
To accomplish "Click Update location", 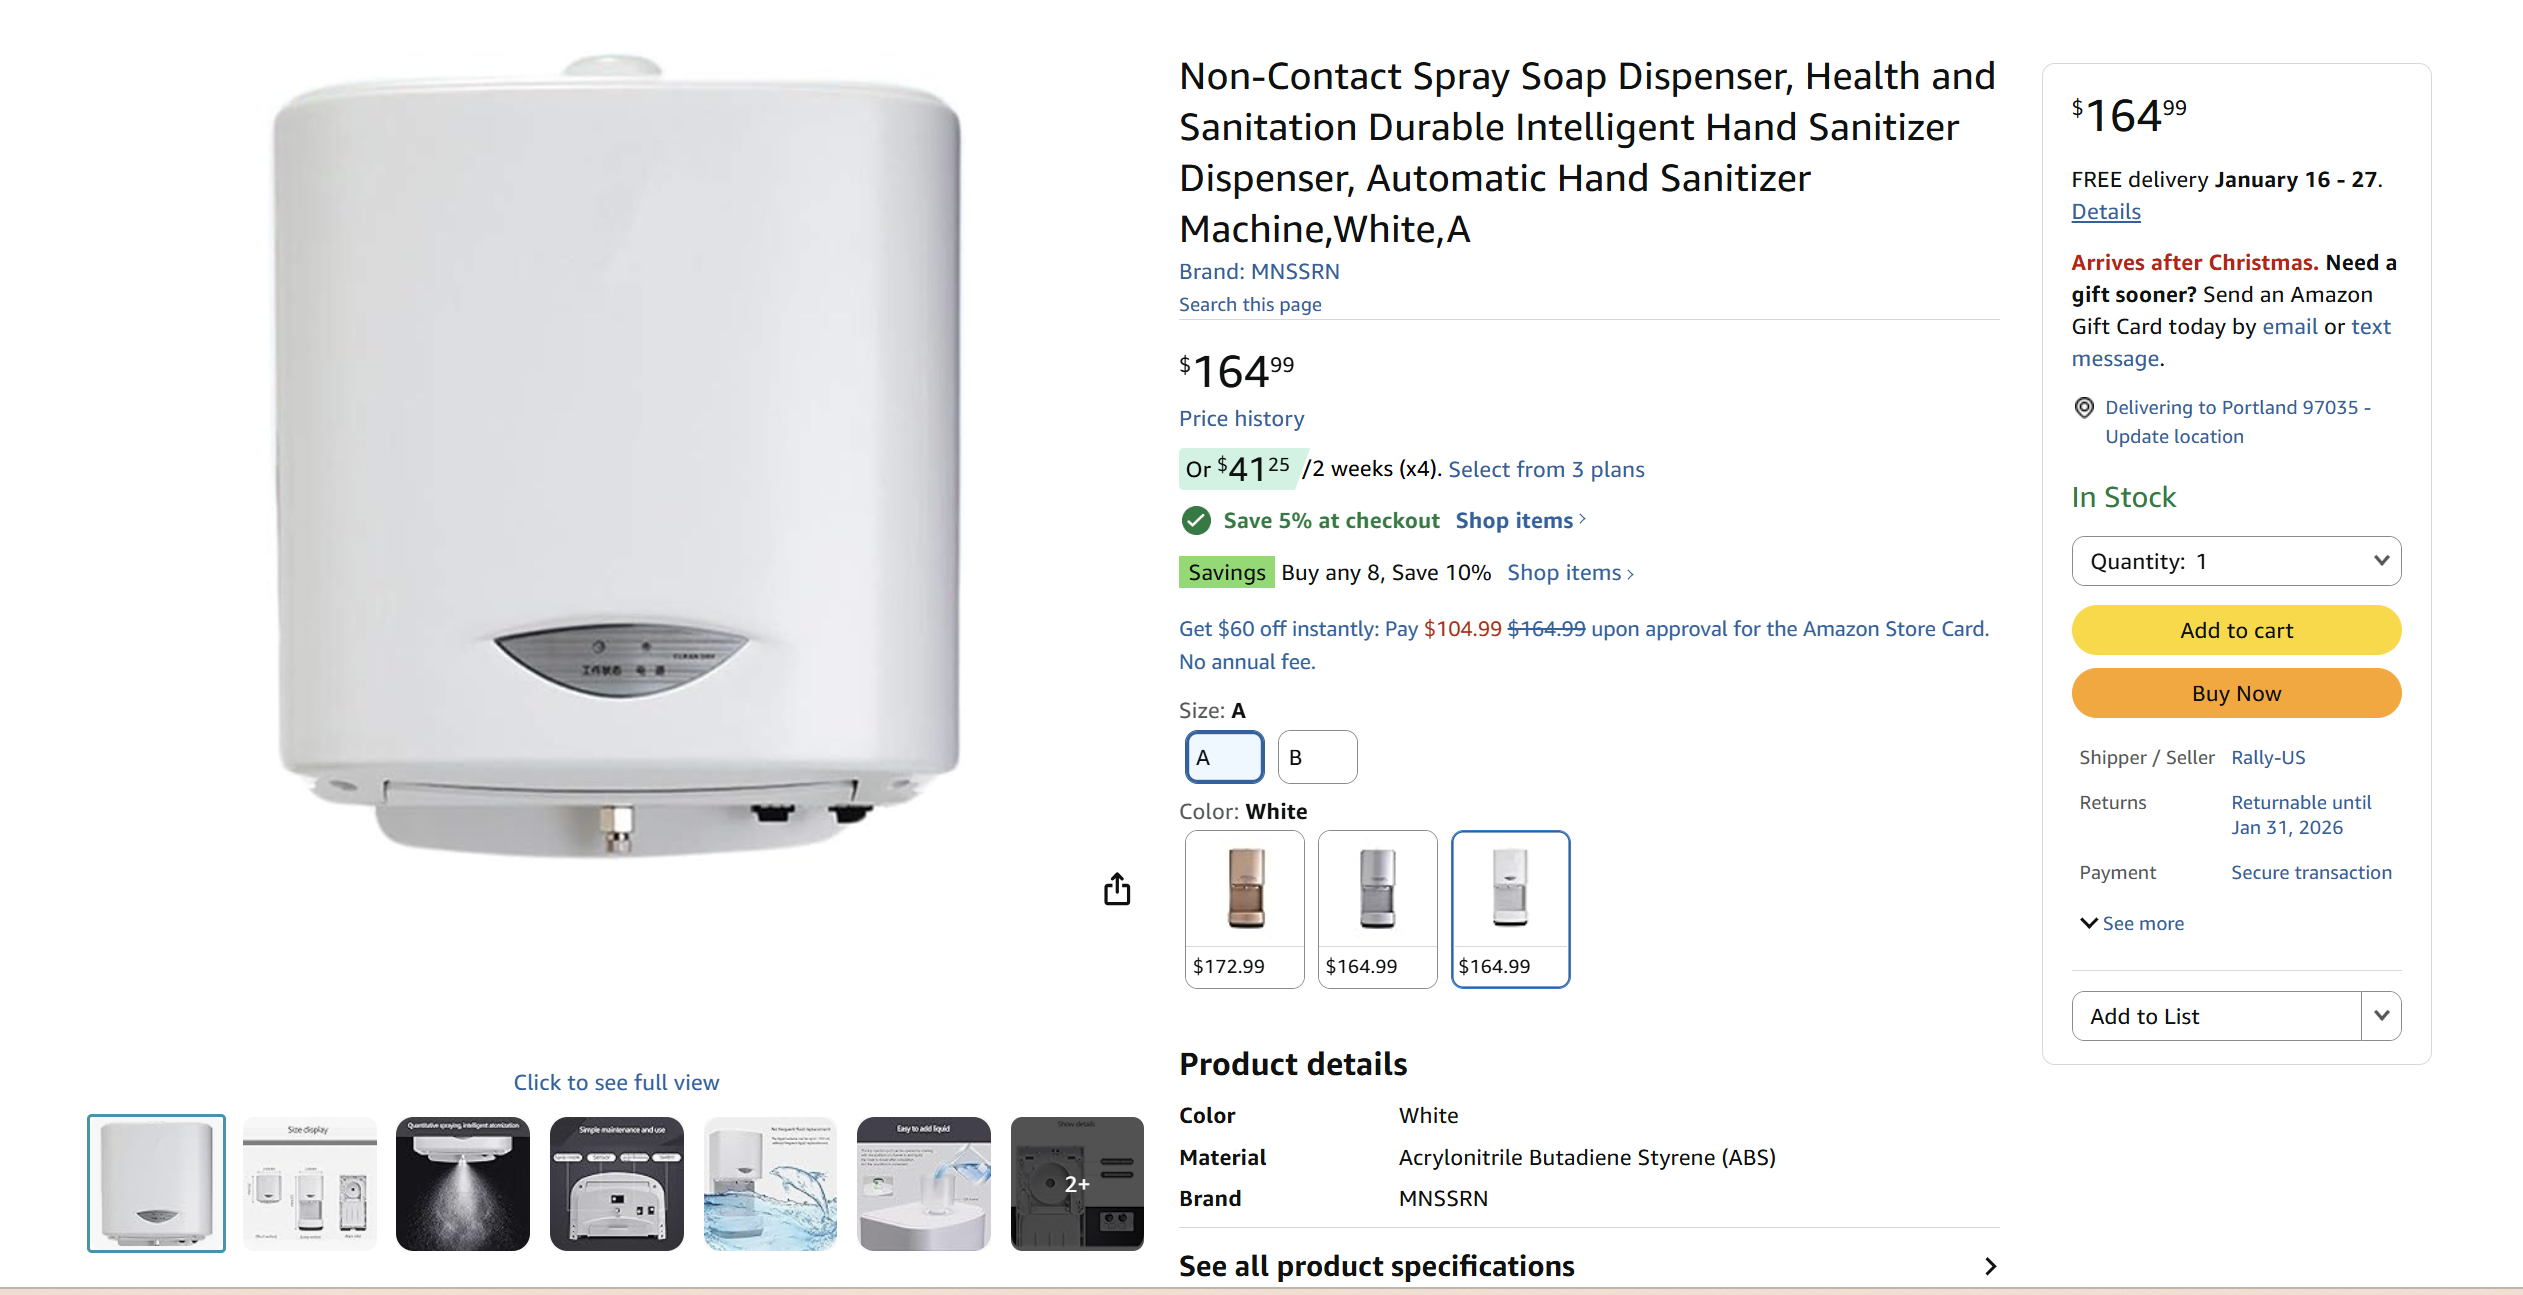I will pyautogui.click(x=2174, y=436).
